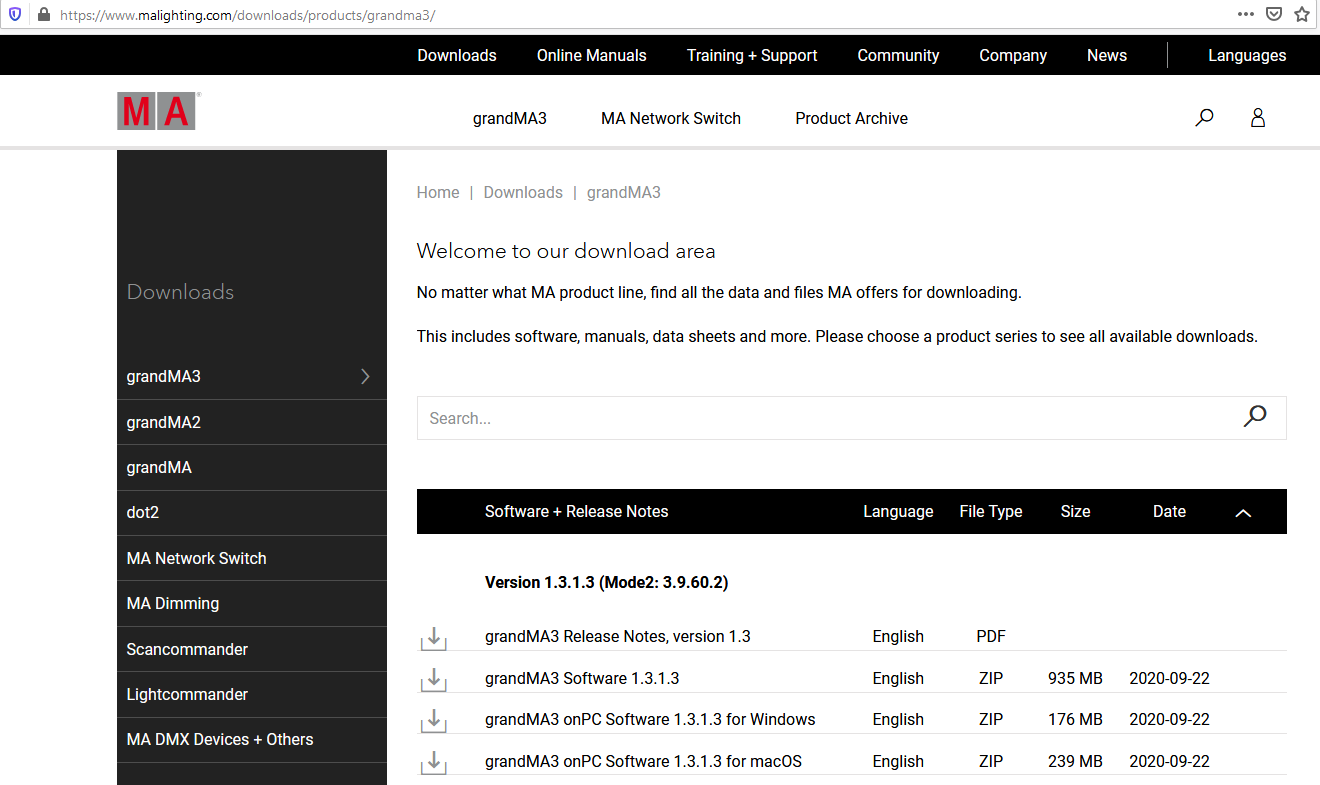Select grandMA3 in the product navigation
The width and height of the screenshot is (1320, 785).
510,118
